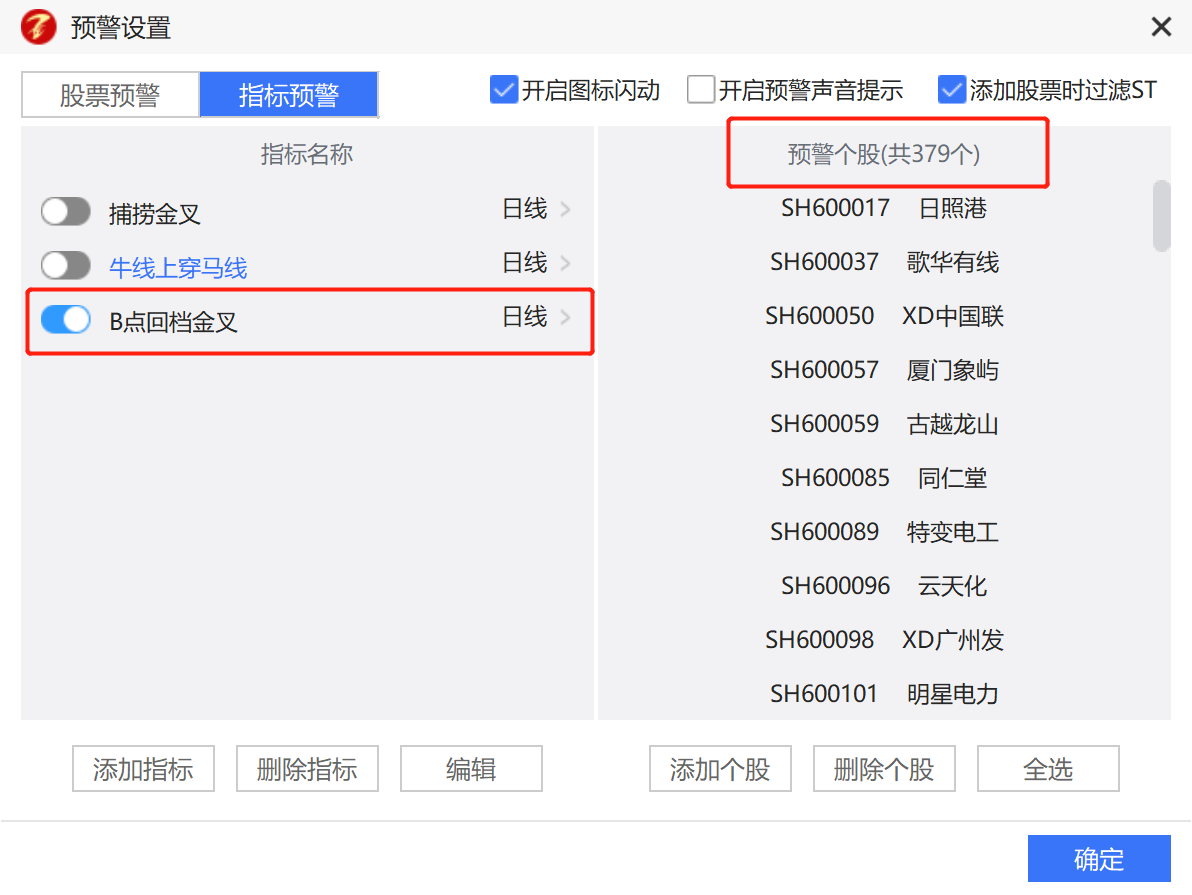Click the 全选 button
The width and height of the screenshot is (1192, 895).
pyautogui.click(x=1048, y=769)
